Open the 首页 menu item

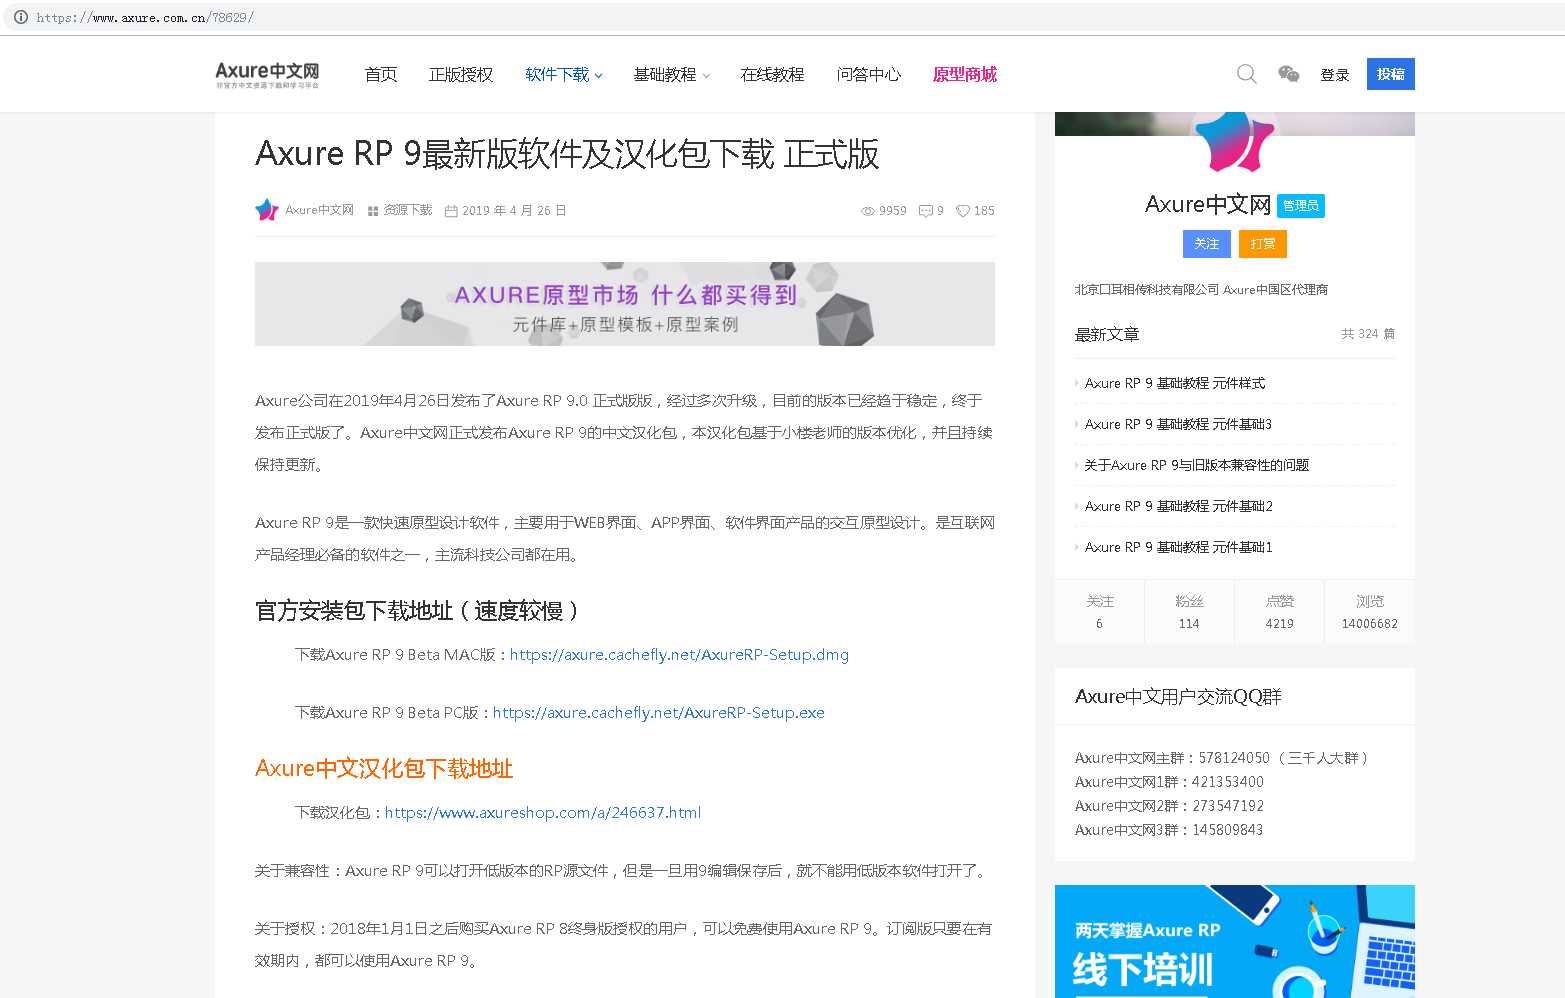[x=381, y=75]
